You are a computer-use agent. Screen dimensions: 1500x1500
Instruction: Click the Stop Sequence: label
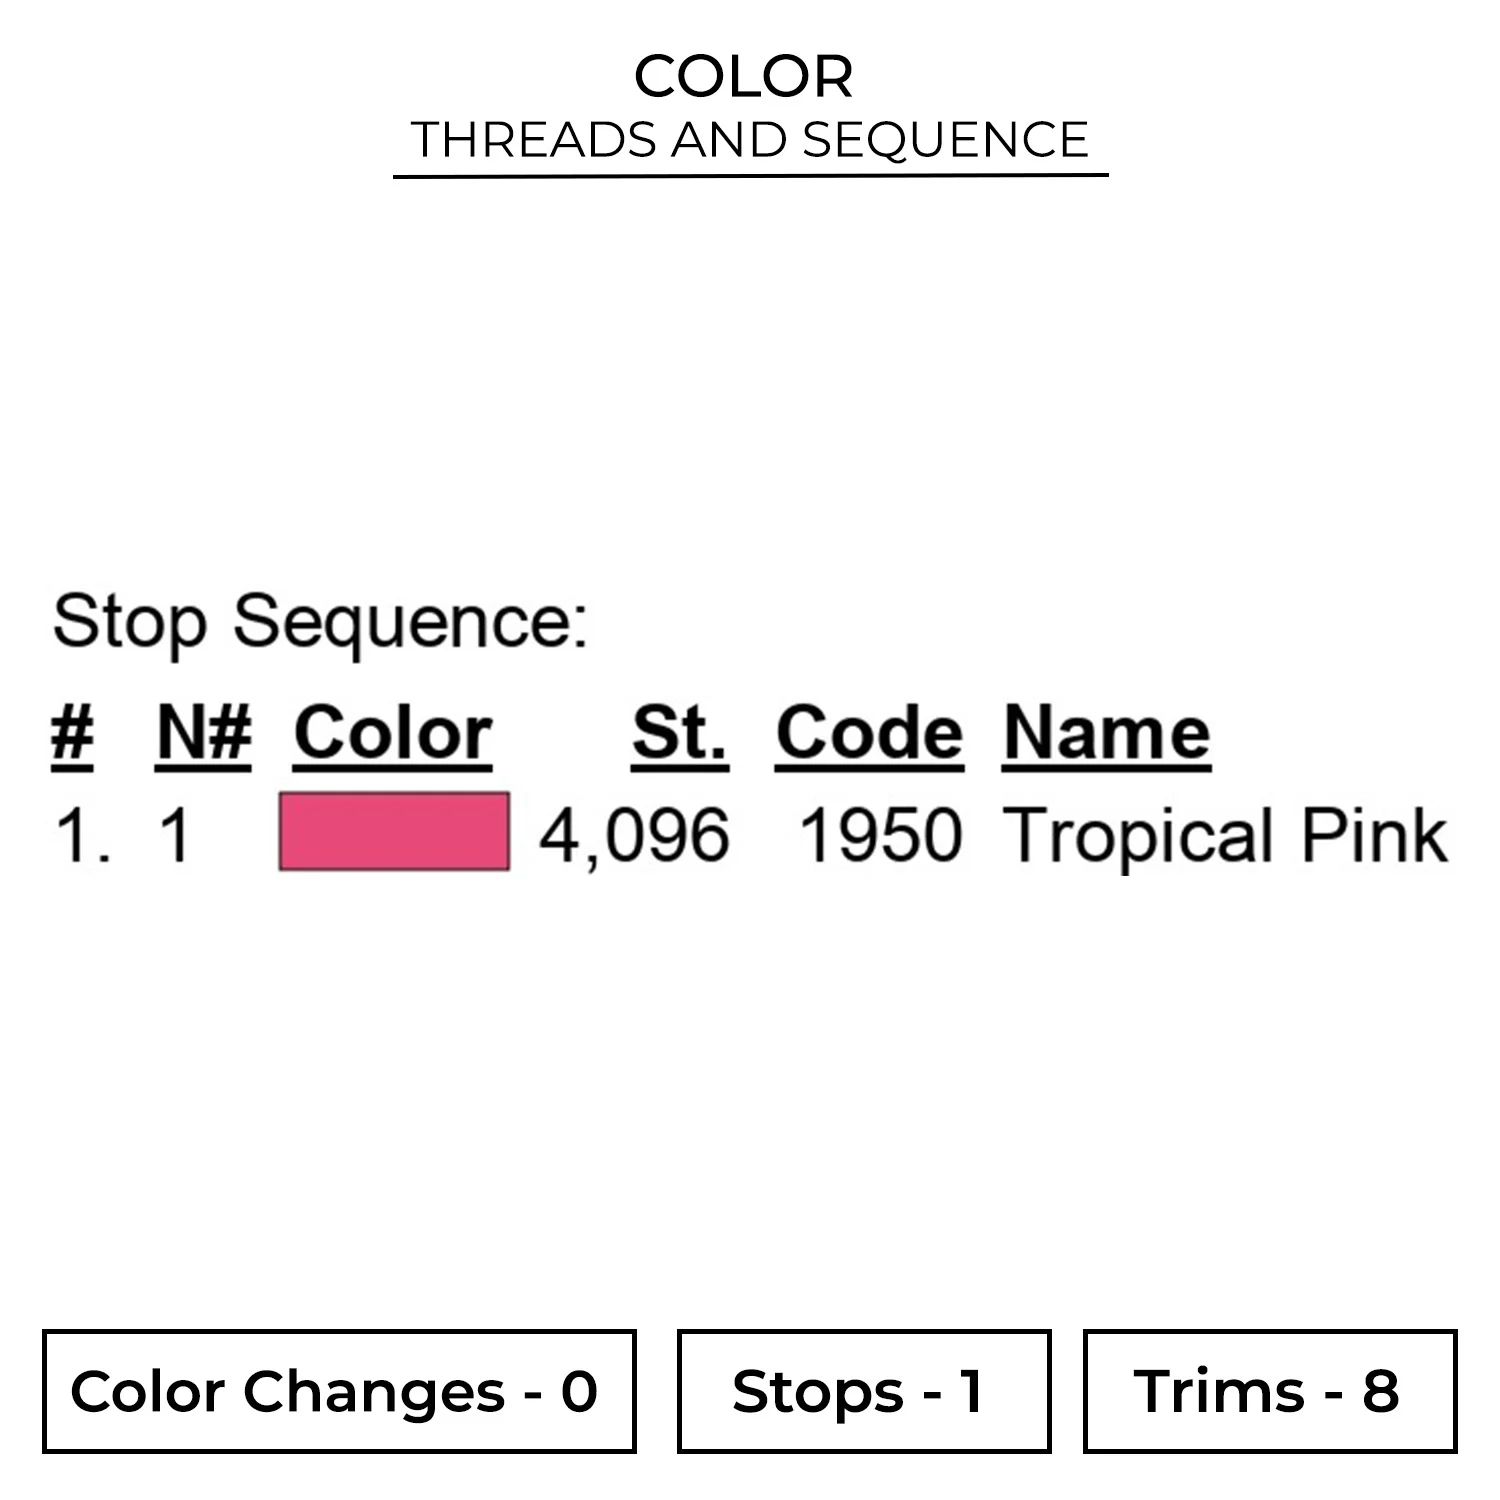(x=320, y=622)
